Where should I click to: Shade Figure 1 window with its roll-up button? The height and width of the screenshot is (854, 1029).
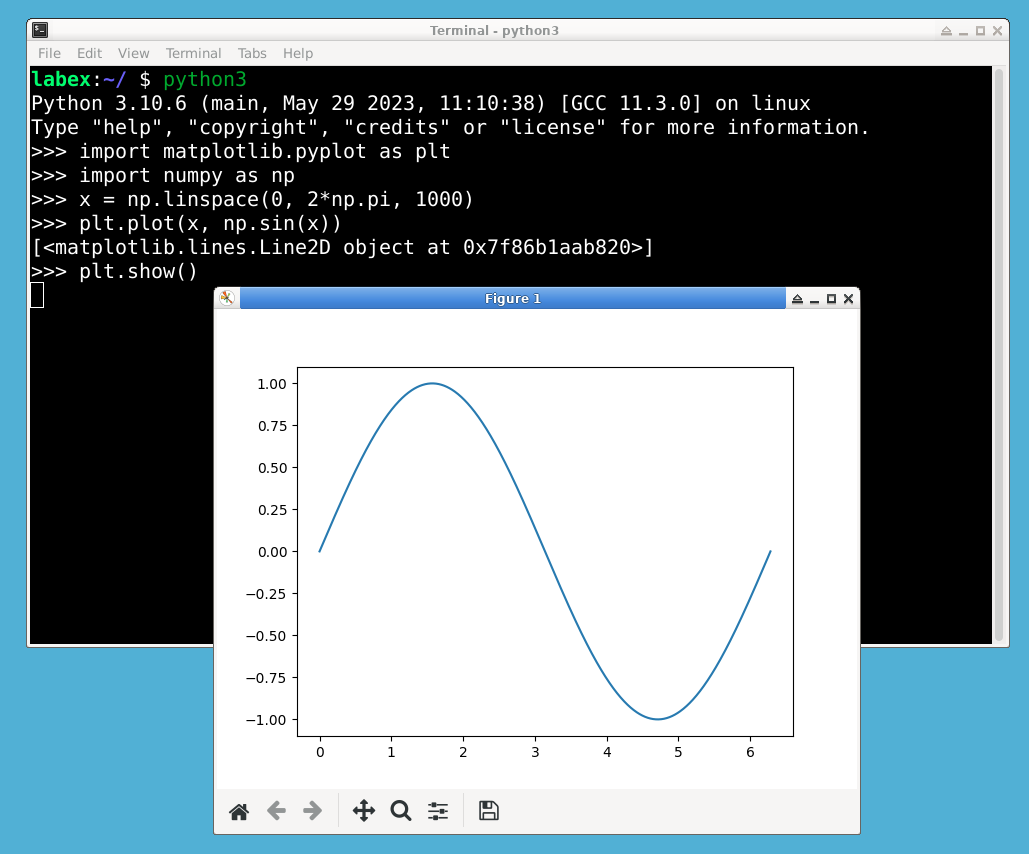click(797, 298)
